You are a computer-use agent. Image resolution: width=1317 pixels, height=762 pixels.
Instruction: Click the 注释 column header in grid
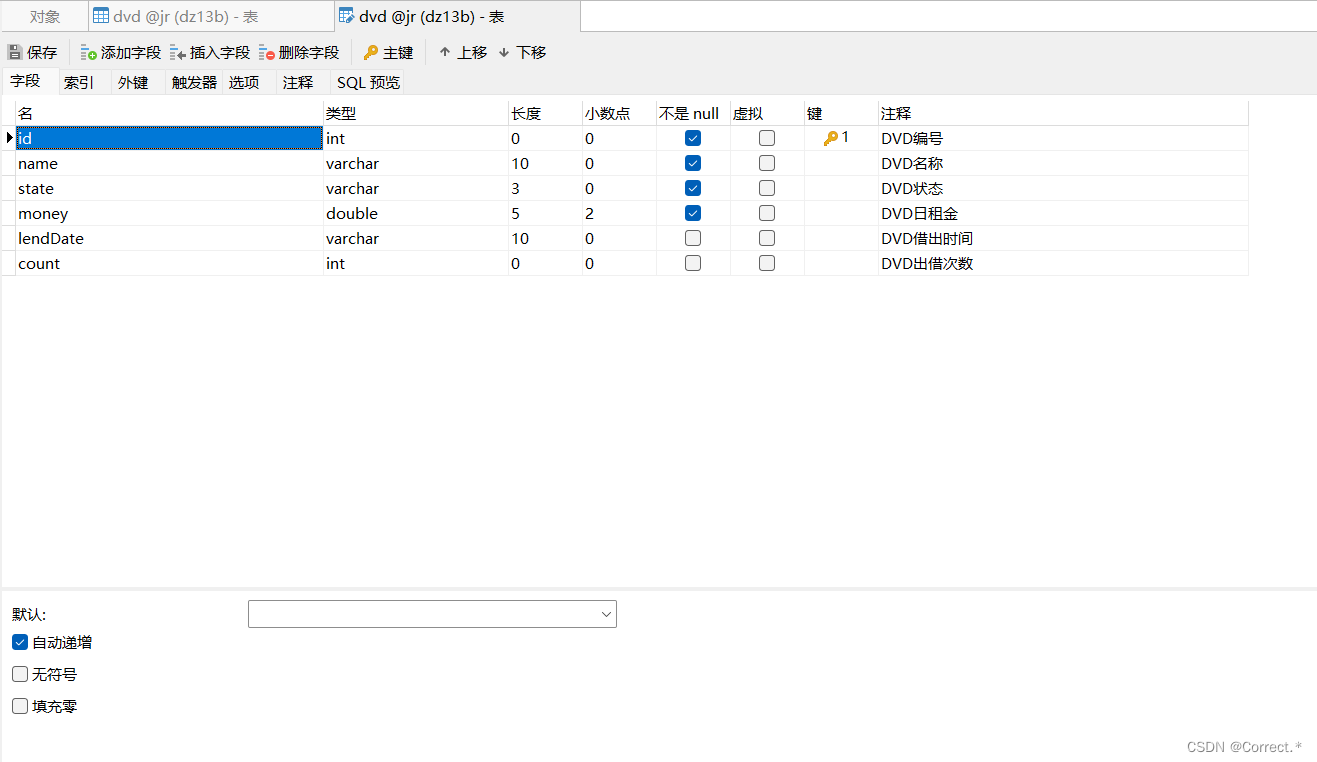(x=1063, y=113)
